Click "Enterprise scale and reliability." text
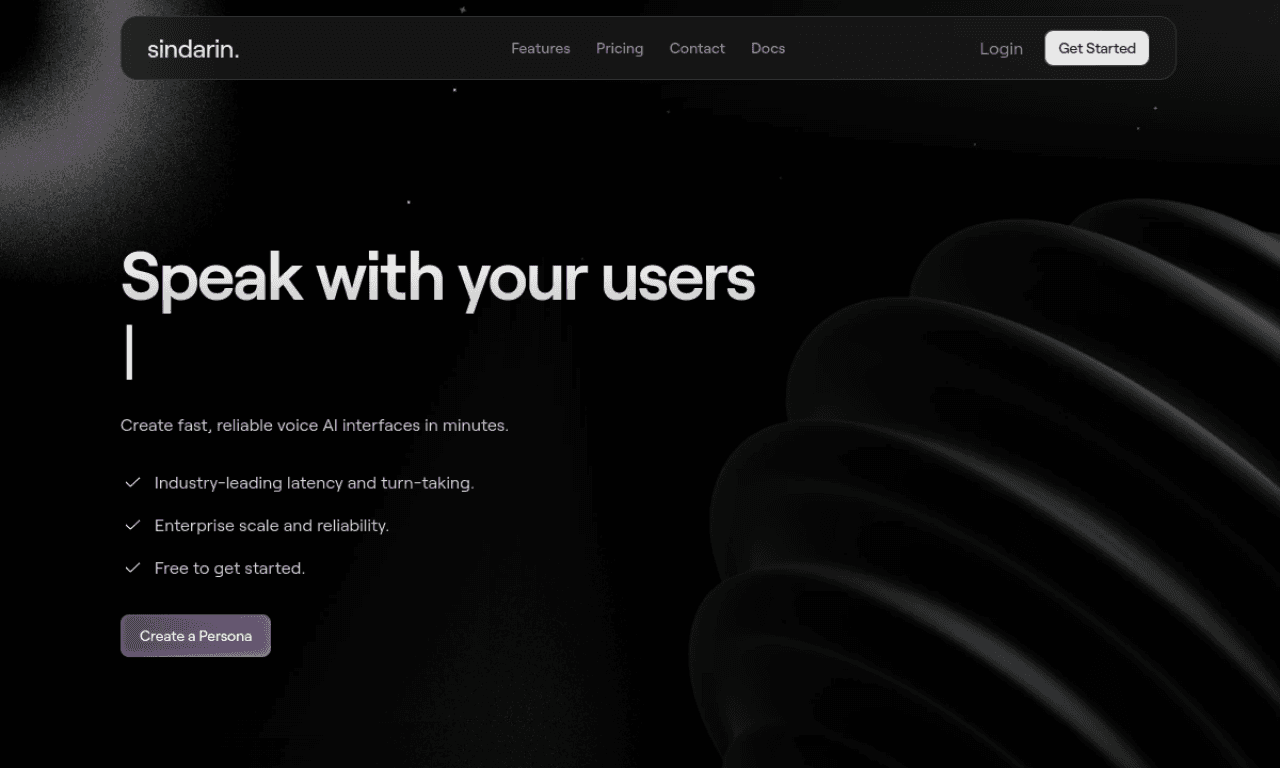The width and height of the screenshot is (1280, 768). click(272, 525)
